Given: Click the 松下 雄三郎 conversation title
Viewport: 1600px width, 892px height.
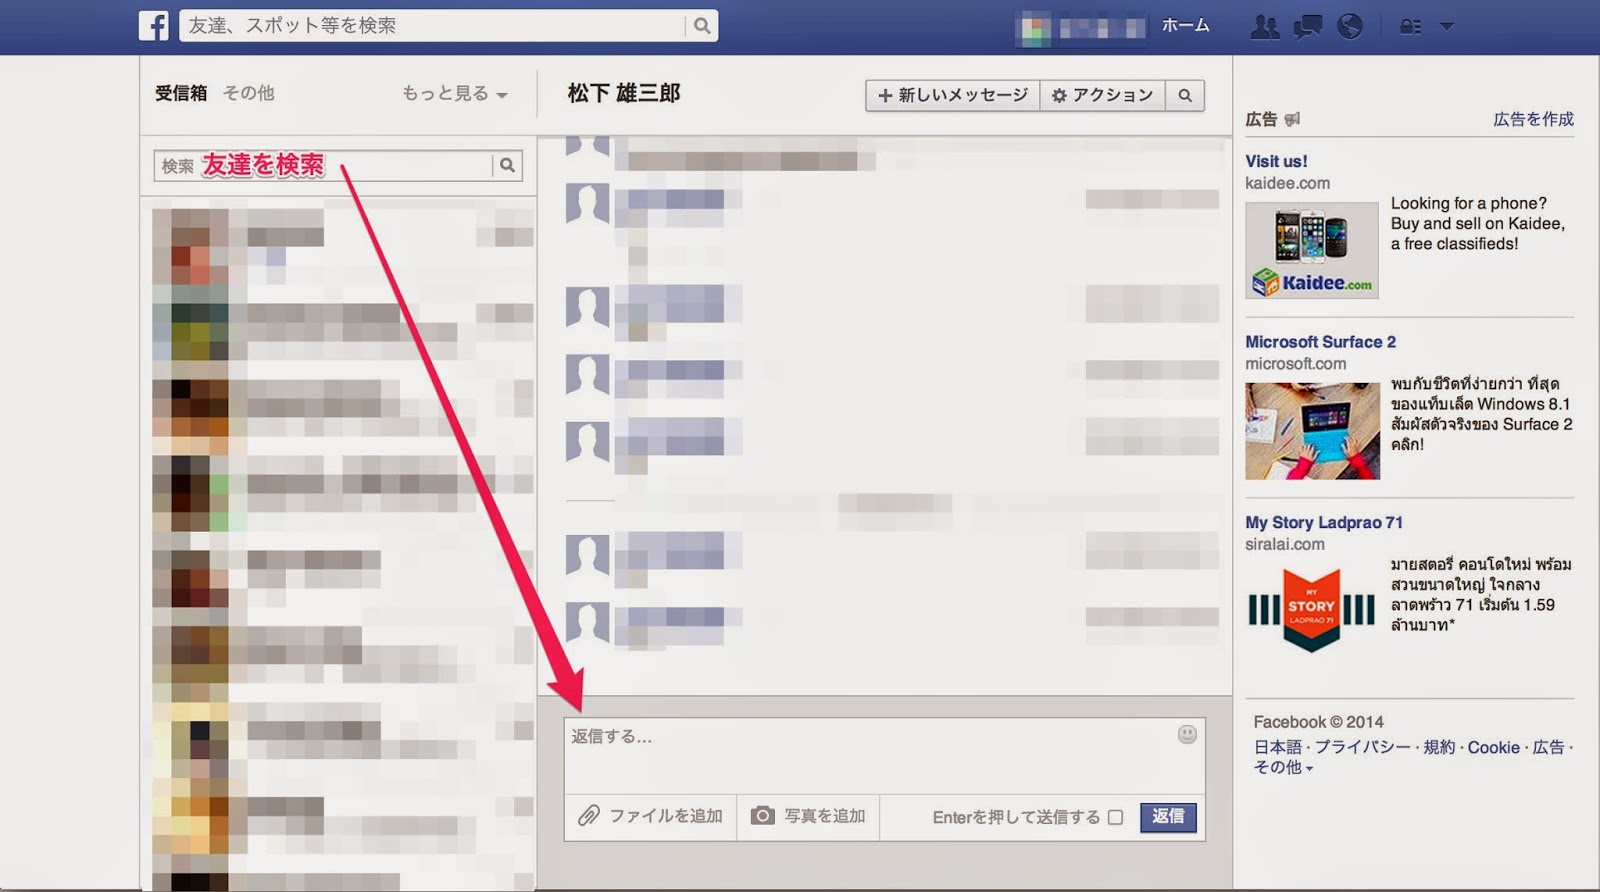Looking at the screenshot, I should (x=624, y=94).
